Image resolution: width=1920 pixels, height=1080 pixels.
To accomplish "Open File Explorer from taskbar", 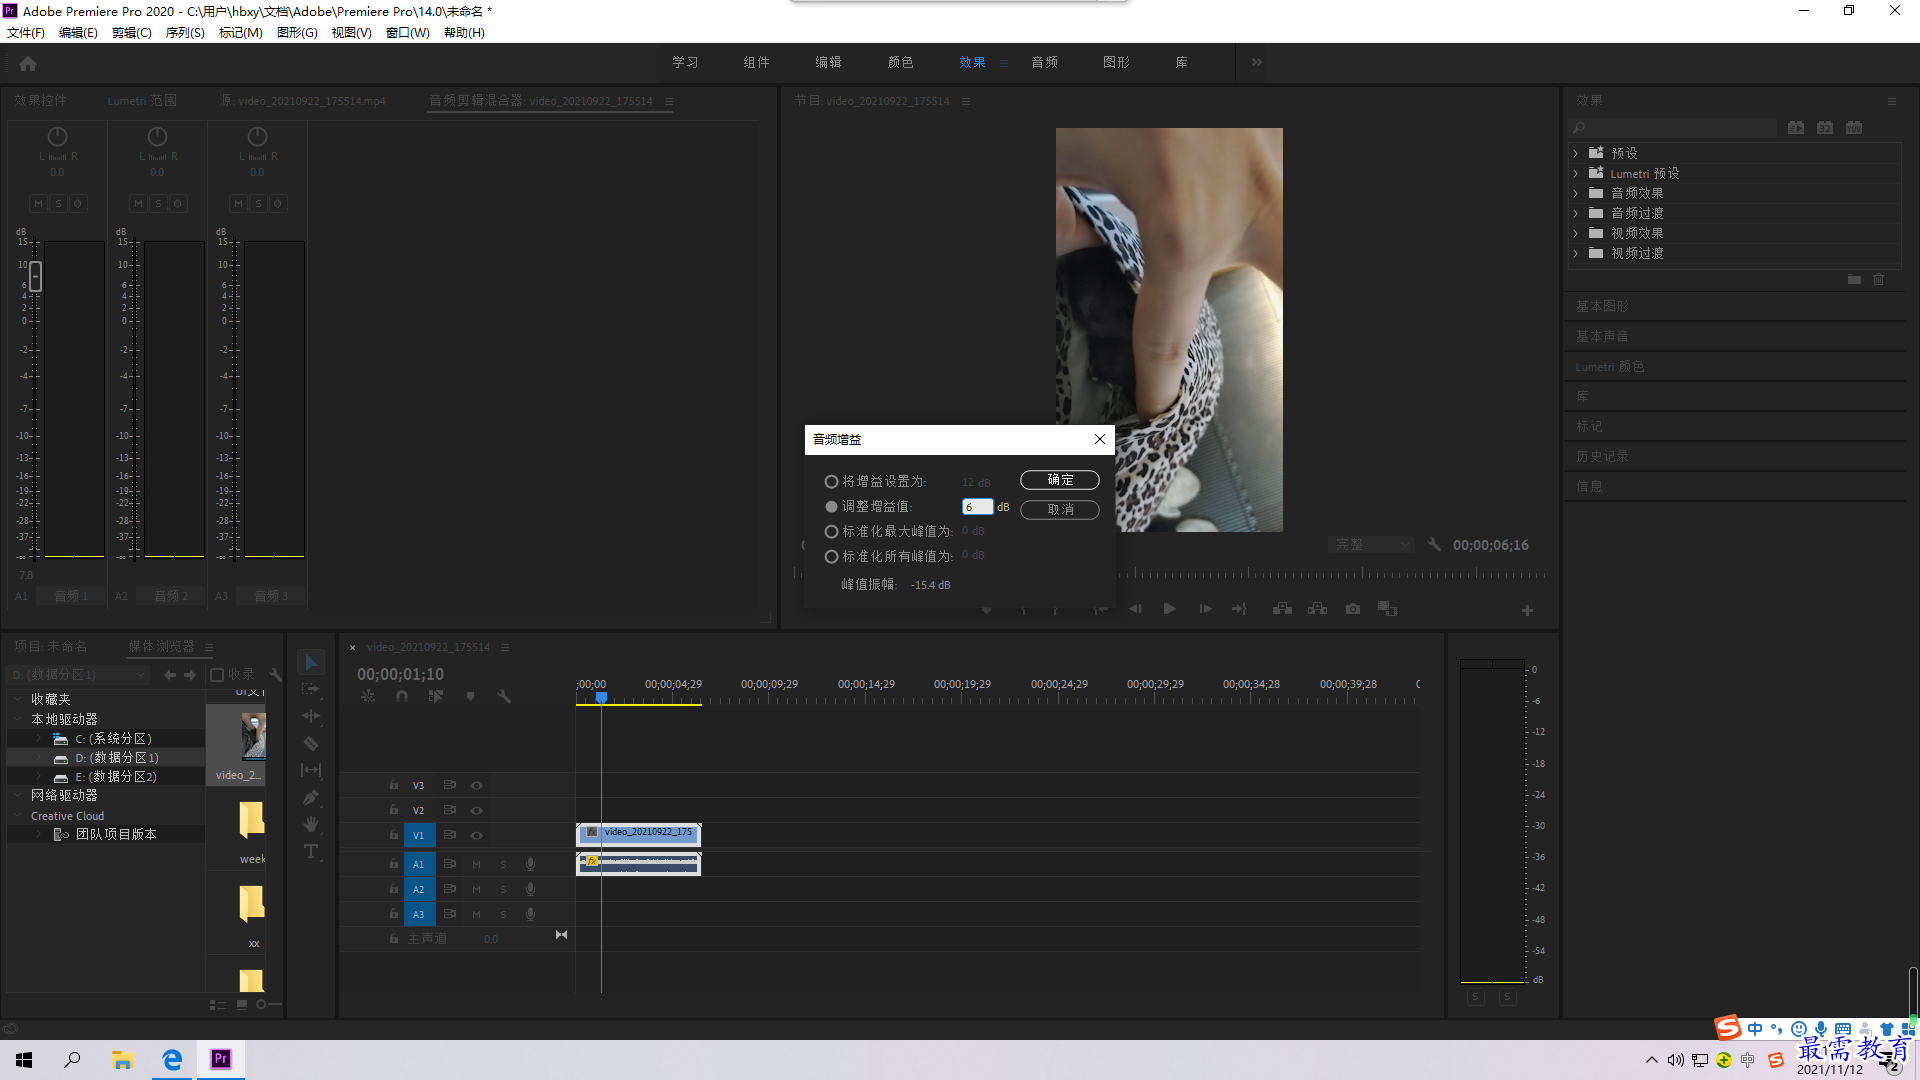I will click(x=122, y=1059).
